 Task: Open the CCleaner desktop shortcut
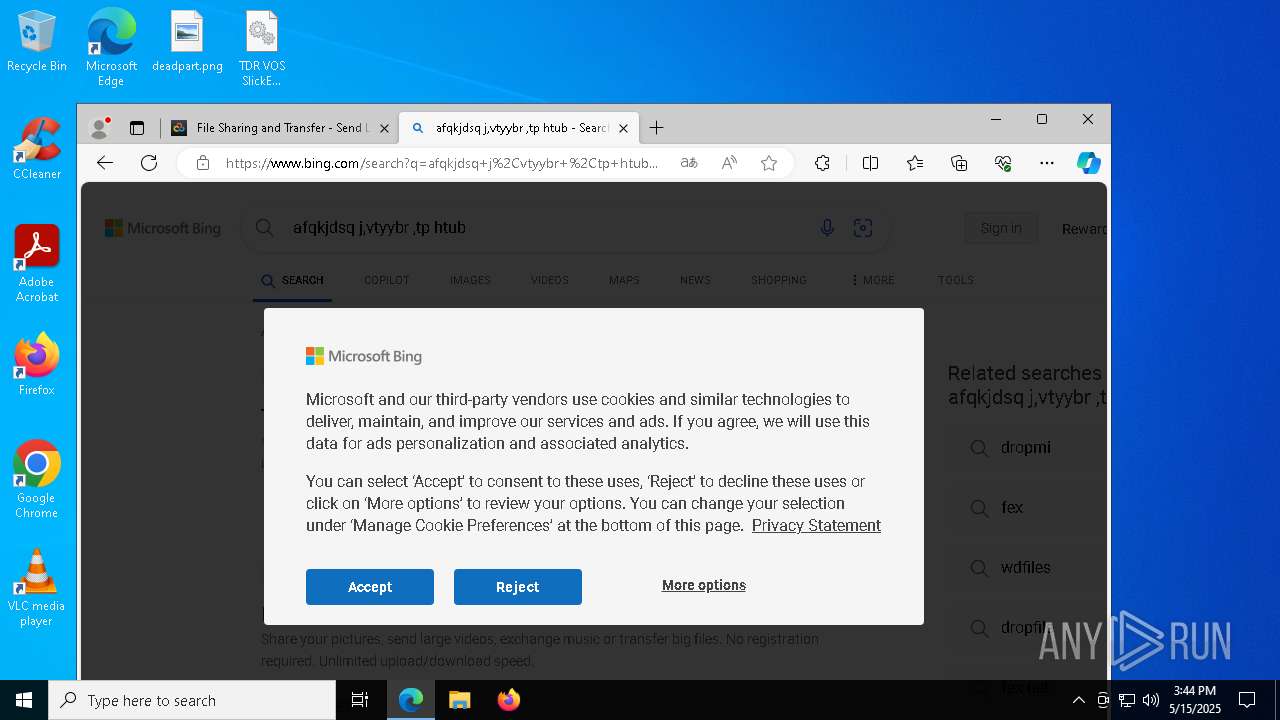point(37,149)
